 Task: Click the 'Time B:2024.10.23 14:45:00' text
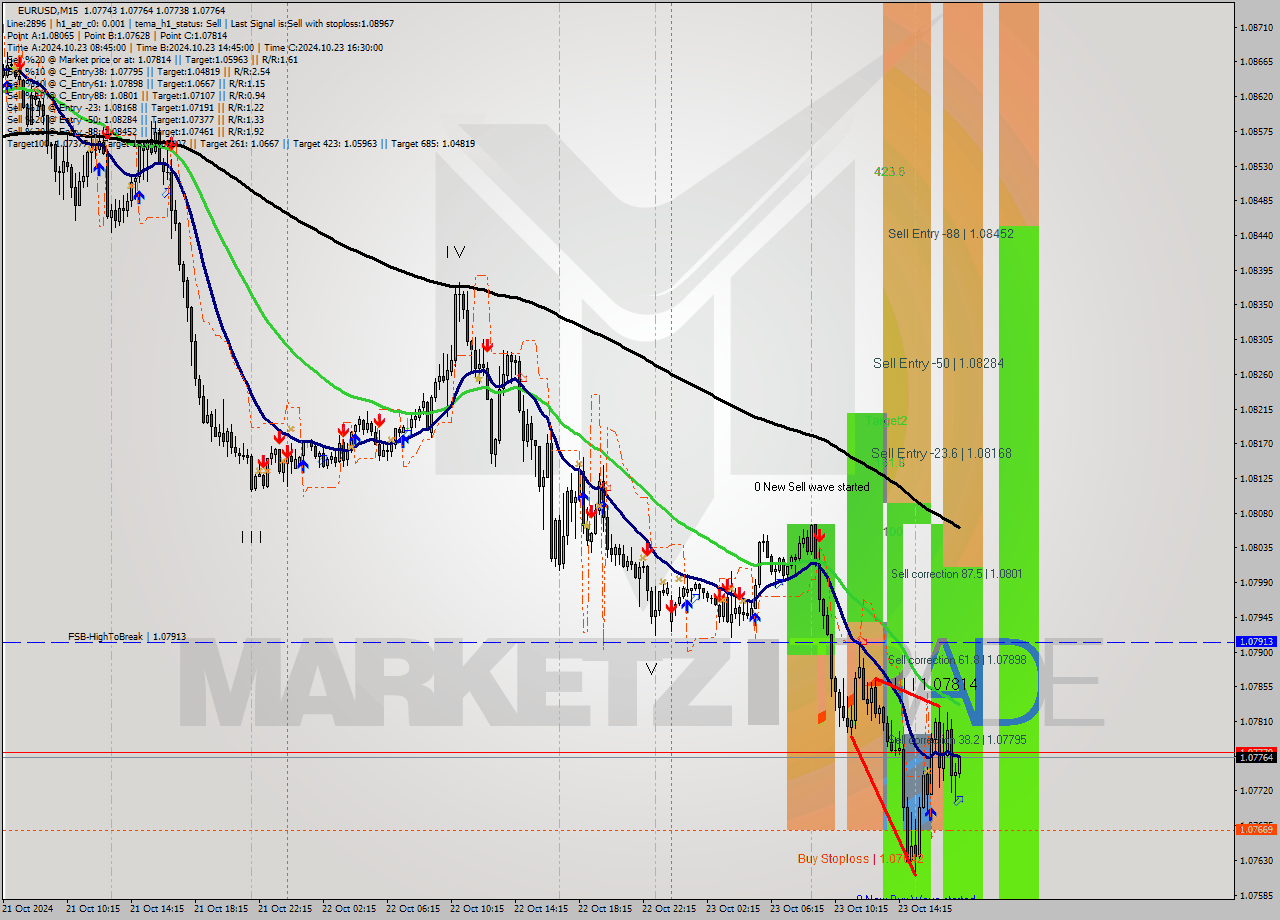[x=194, y=47]
